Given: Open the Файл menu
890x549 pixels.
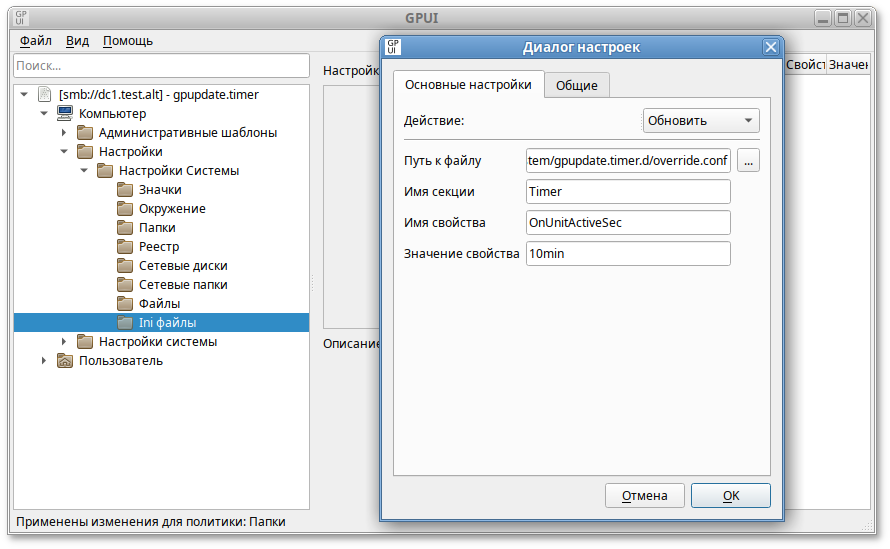Looking at the screenshot, I should coord(35,41).
